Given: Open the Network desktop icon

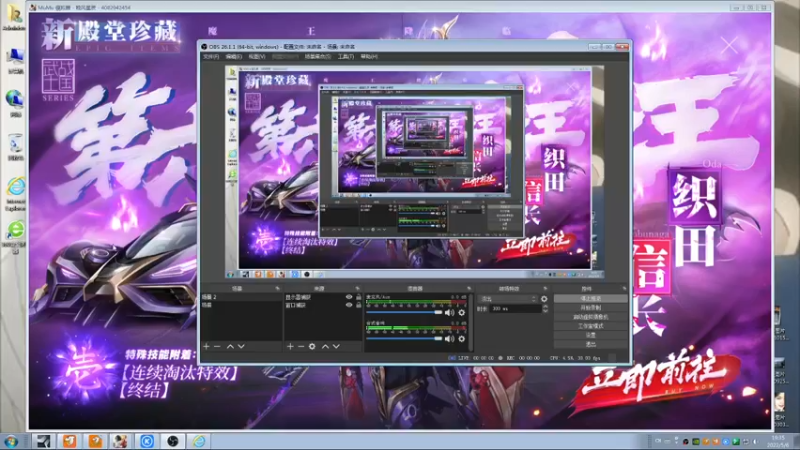Looking at the screenshot, I should (15, 103).
